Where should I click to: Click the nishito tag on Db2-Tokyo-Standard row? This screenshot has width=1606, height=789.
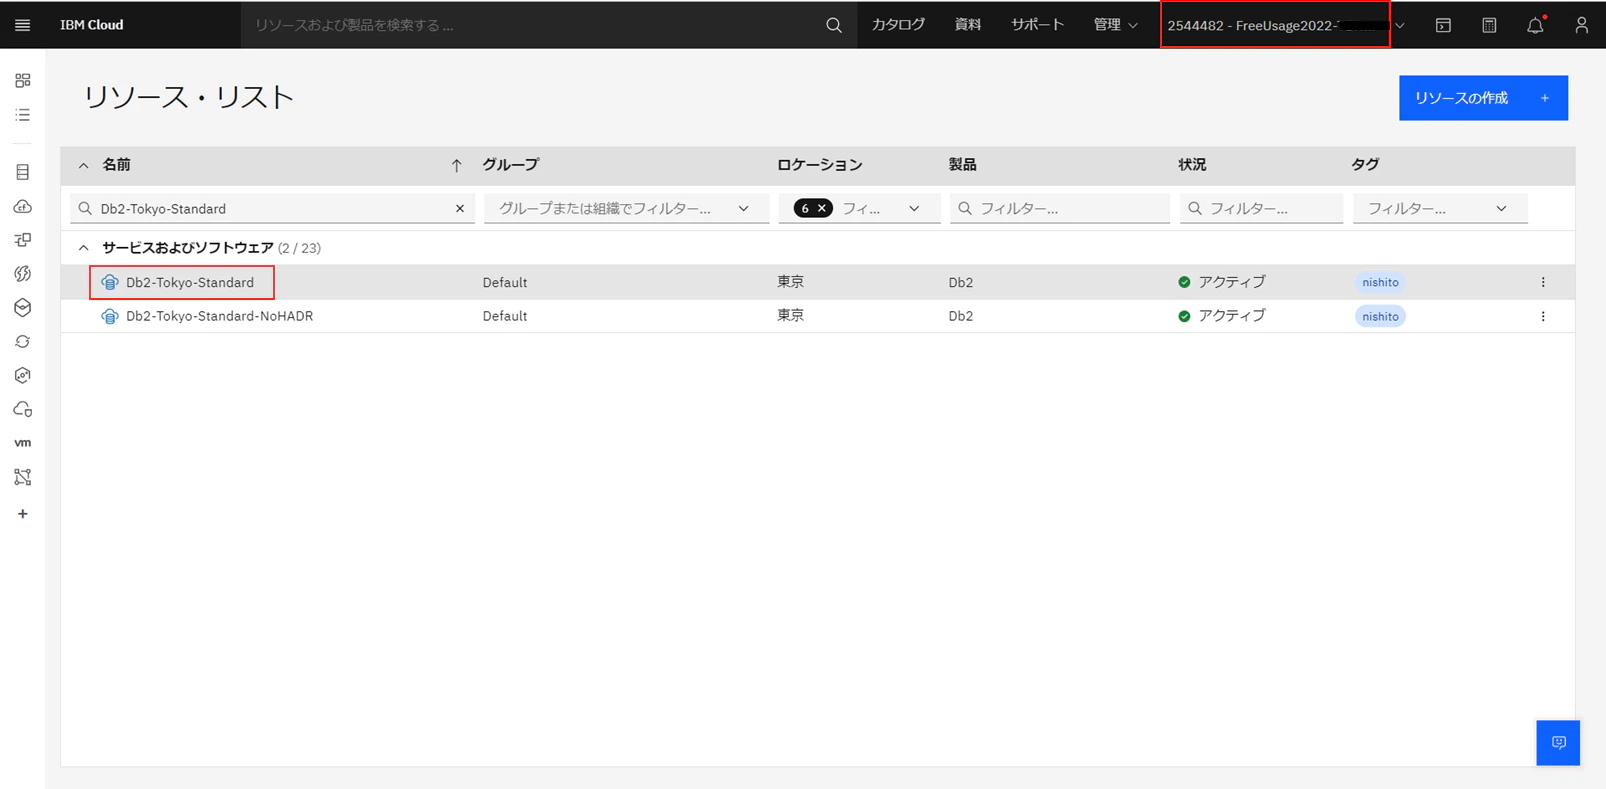click(1380, 283)
